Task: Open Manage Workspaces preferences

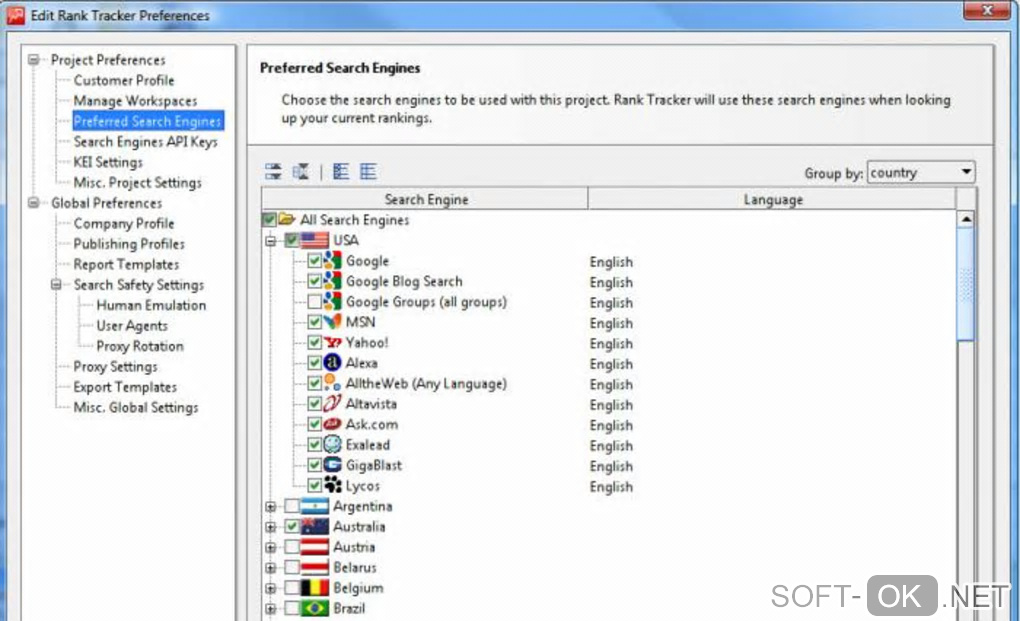Action: click(x=135, y=101)
